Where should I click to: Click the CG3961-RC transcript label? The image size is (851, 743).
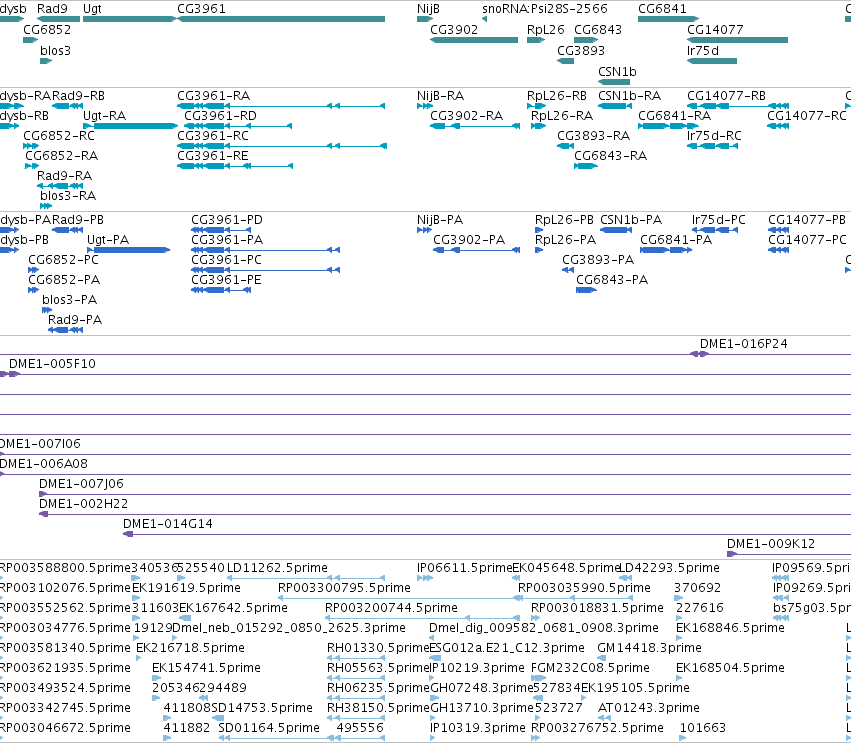tap(213, 136)
